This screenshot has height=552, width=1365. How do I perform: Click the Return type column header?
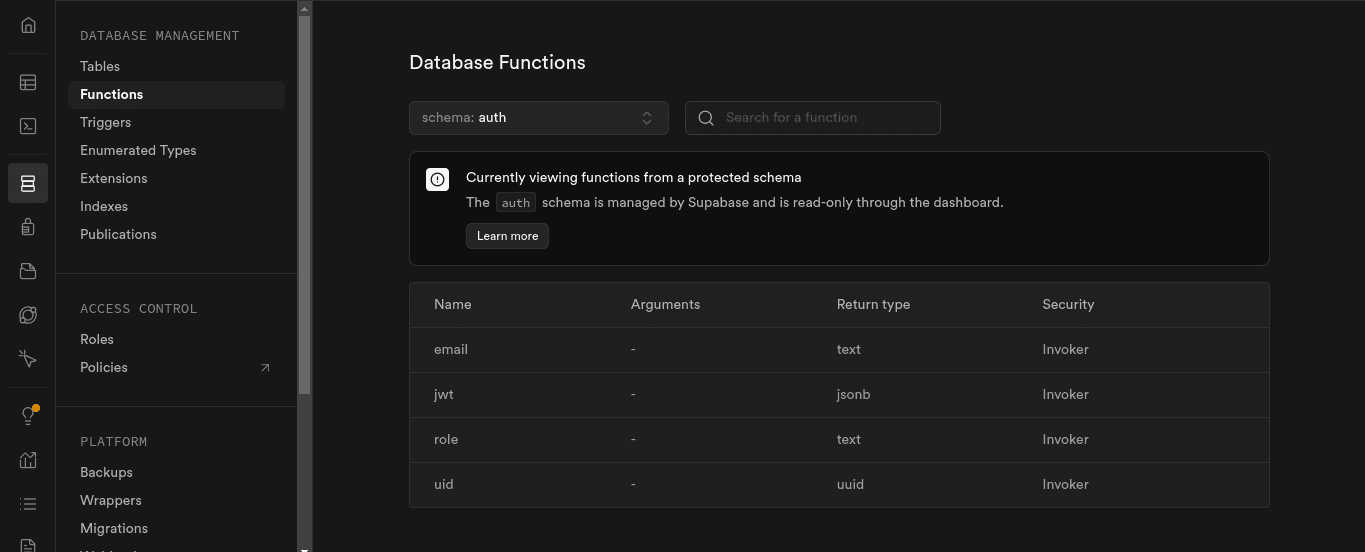(874, 305)
